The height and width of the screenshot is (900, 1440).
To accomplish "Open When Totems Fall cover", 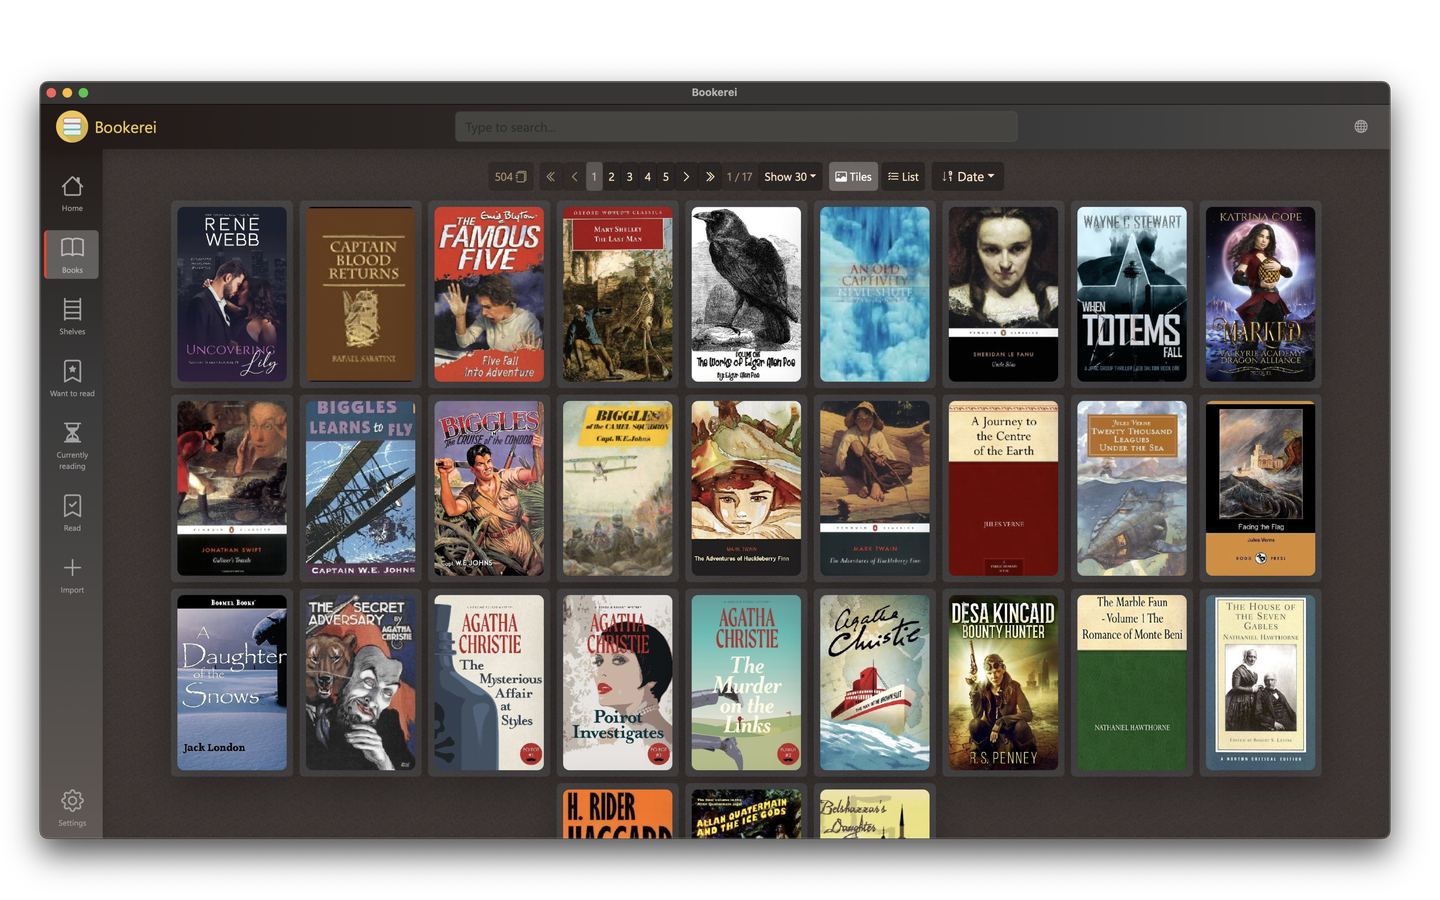I will [1132, 294].
